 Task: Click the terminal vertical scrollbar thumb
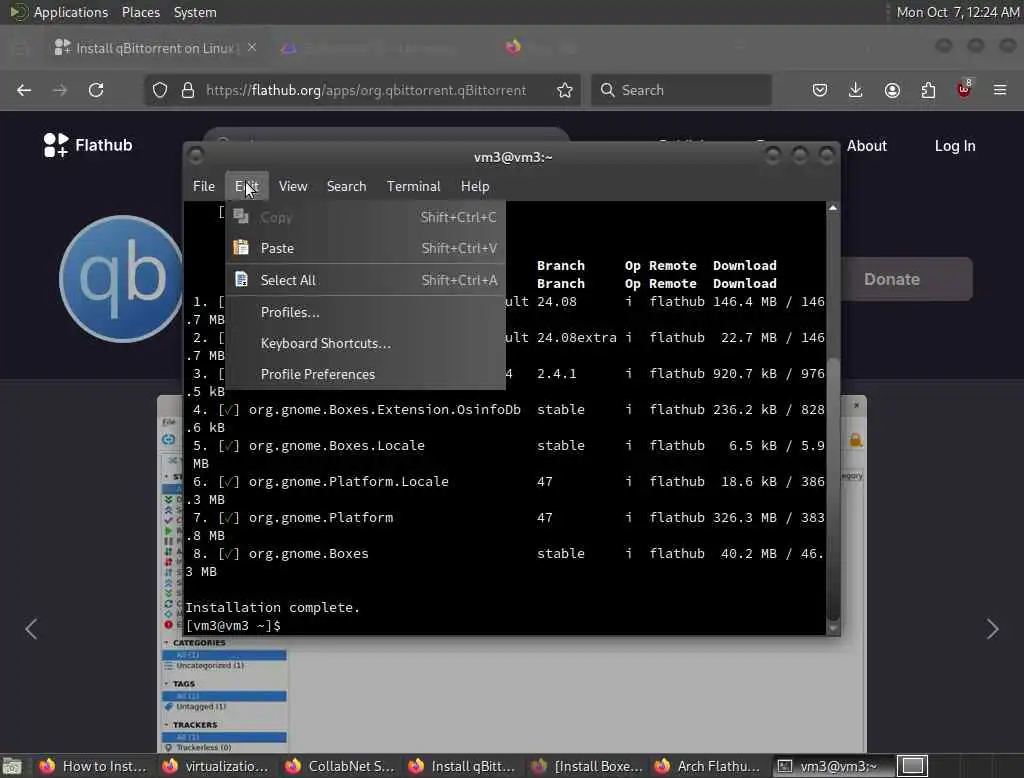pyautogui.click(x=833, y=487)
